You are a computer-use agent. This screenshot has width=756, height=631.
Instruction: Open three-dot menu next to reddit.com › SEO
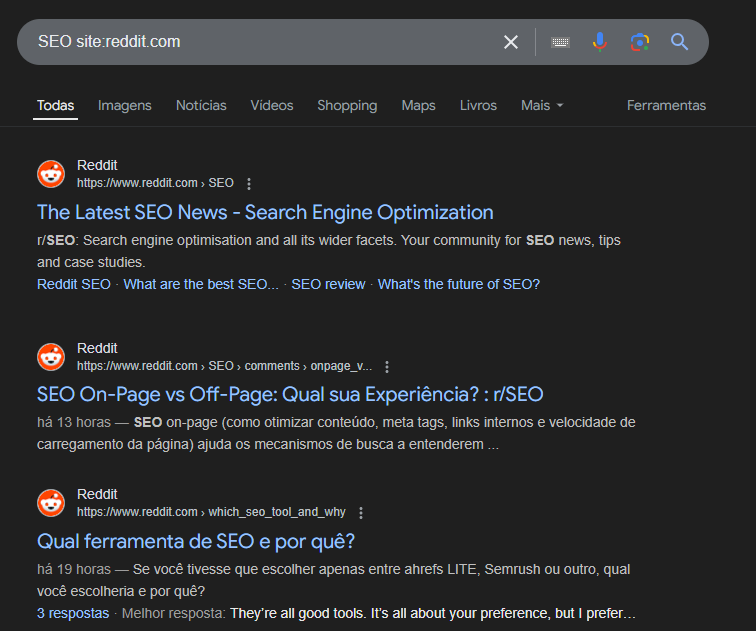(x=249, y=184)
